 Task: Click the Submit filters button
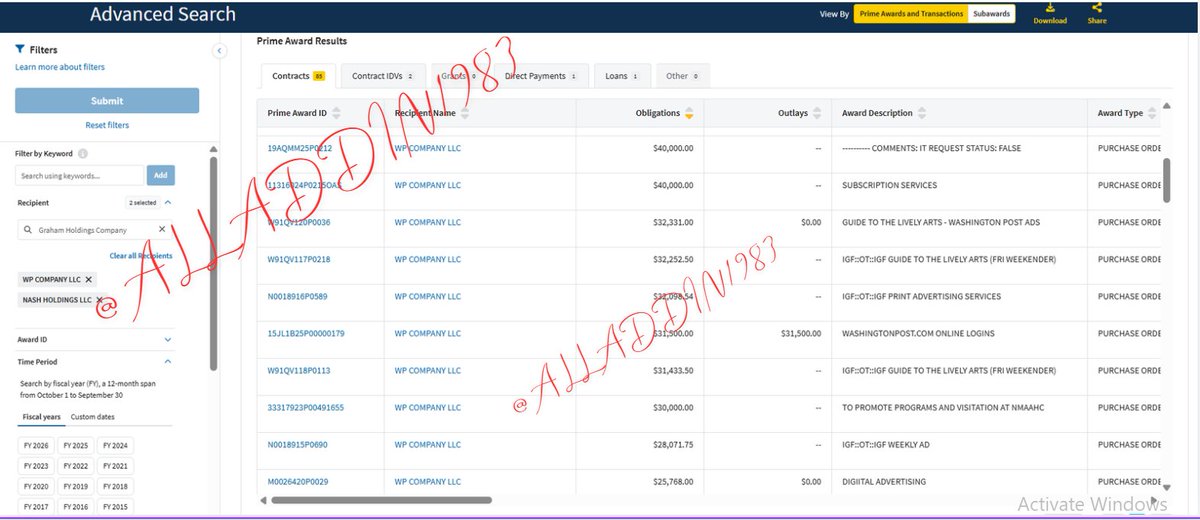point(107,101)
